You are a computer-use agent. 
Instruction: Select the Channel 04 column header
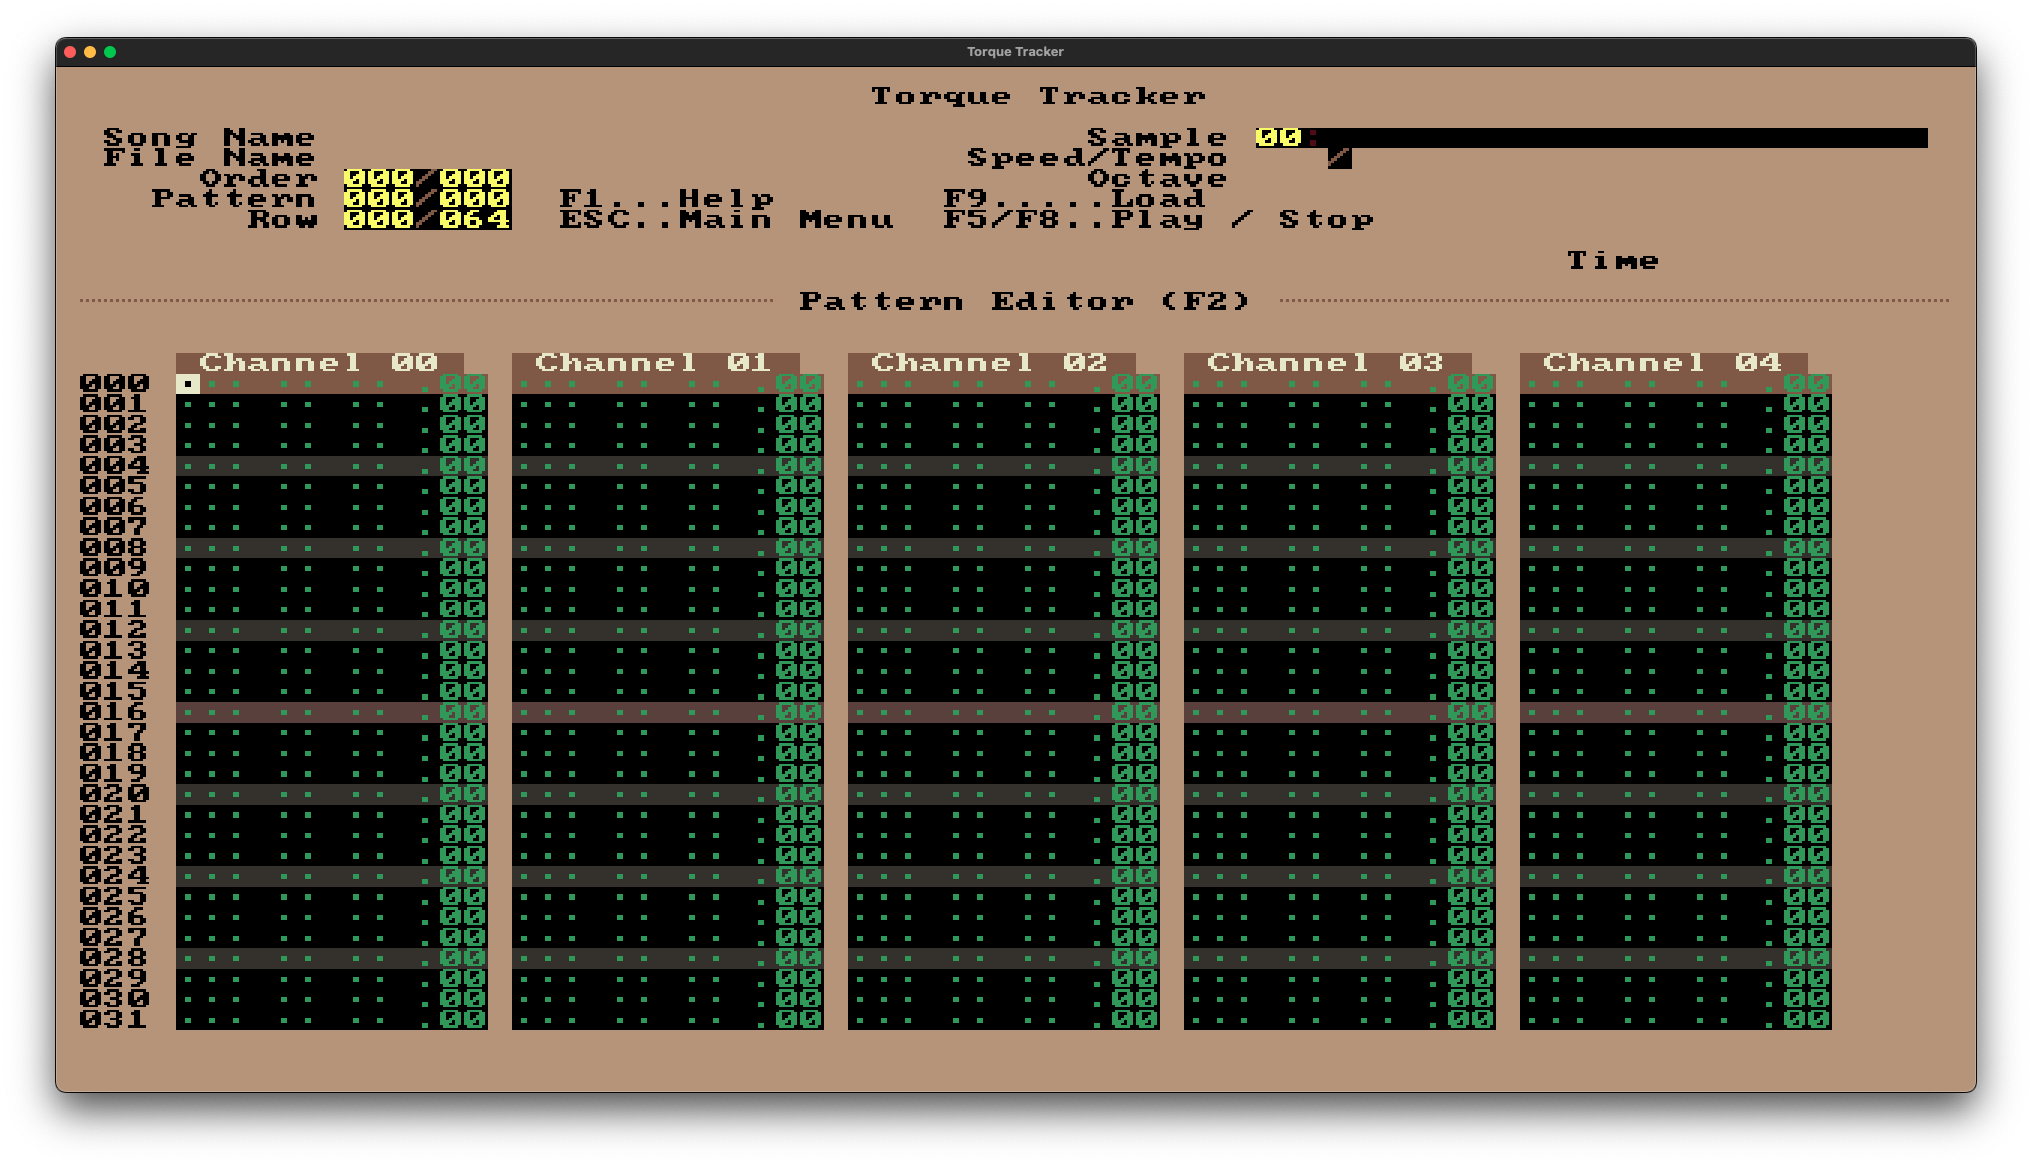point(1663,362)
